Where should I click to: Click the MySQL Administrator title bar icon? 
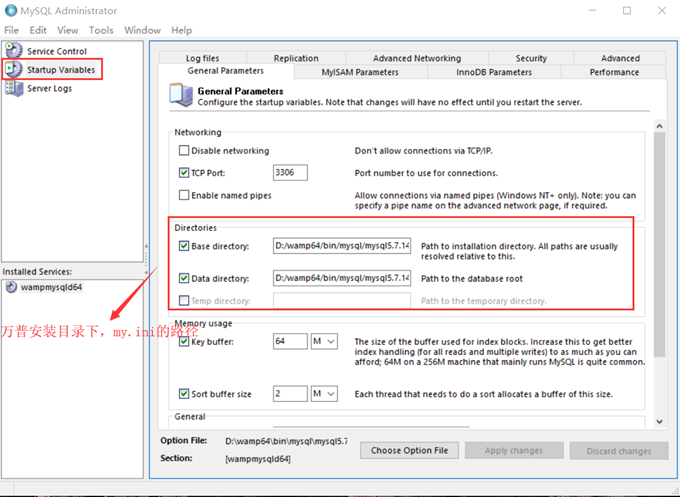[10, 10]
